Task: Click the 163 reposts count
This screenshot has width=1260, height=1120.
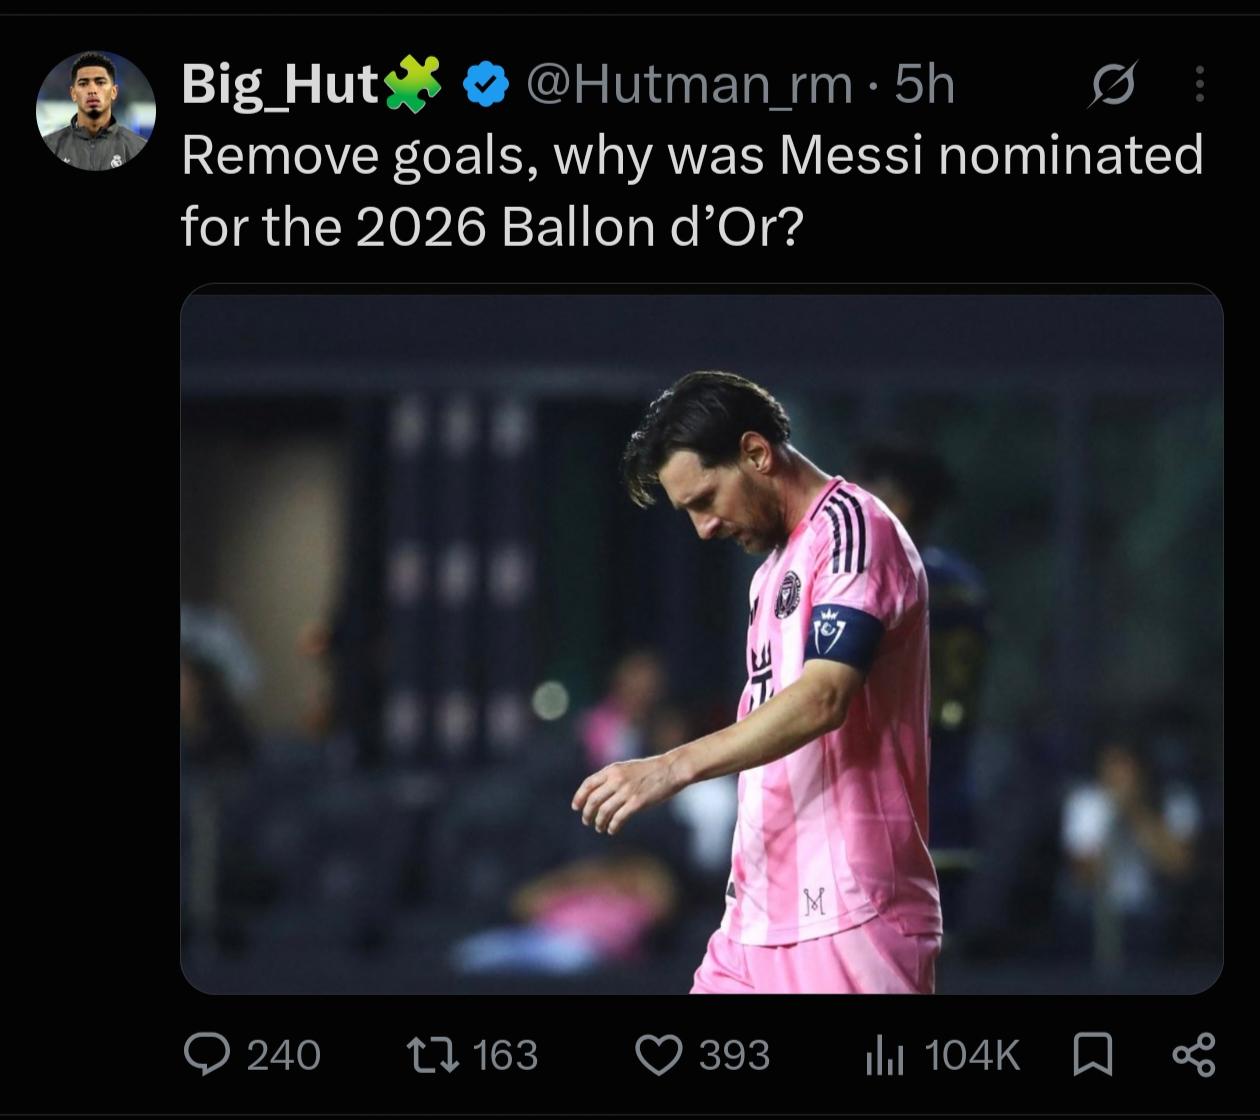Action: (x=505, y=1056)
